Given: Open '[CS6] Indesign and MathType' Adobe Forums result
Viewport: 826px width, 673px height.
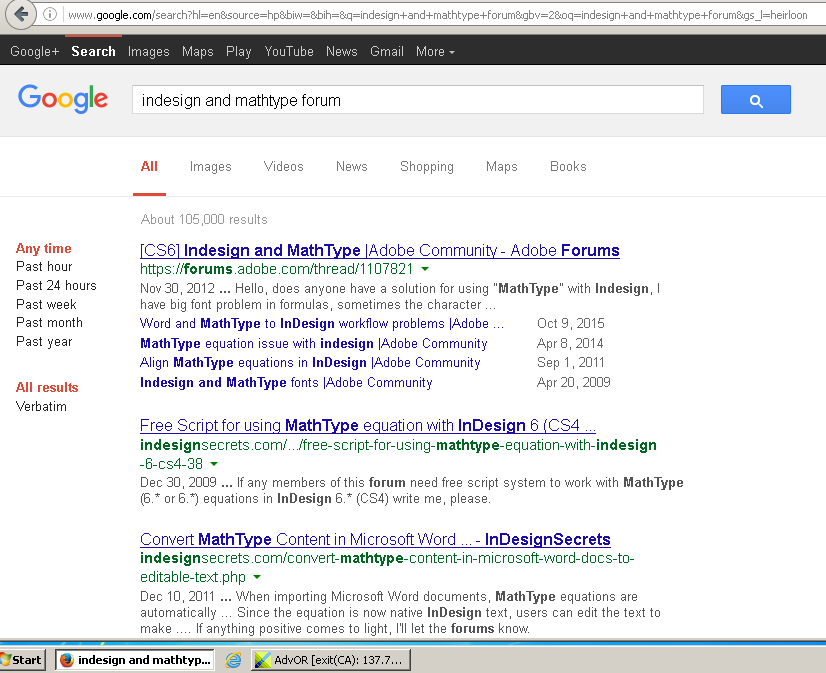Looking at the screenshot, I should pyautogui.click(x=380, y=250).
